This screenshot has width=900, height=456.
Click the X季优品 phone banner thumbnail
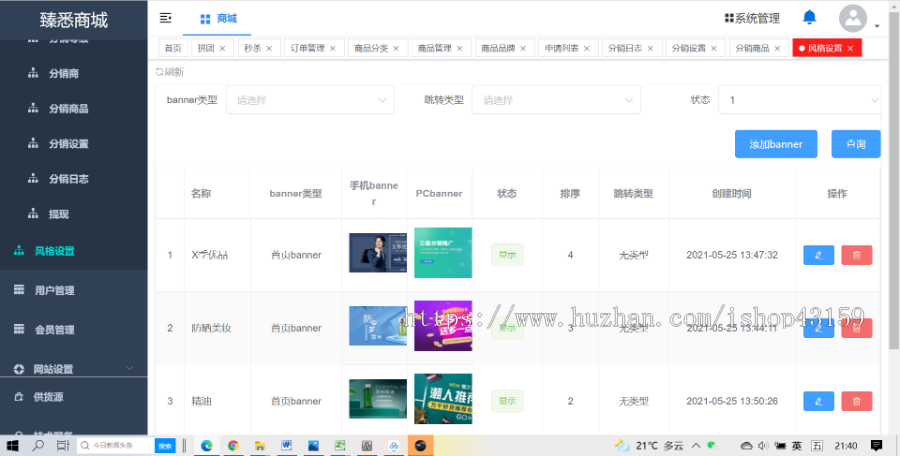click(x=378, y=253)
